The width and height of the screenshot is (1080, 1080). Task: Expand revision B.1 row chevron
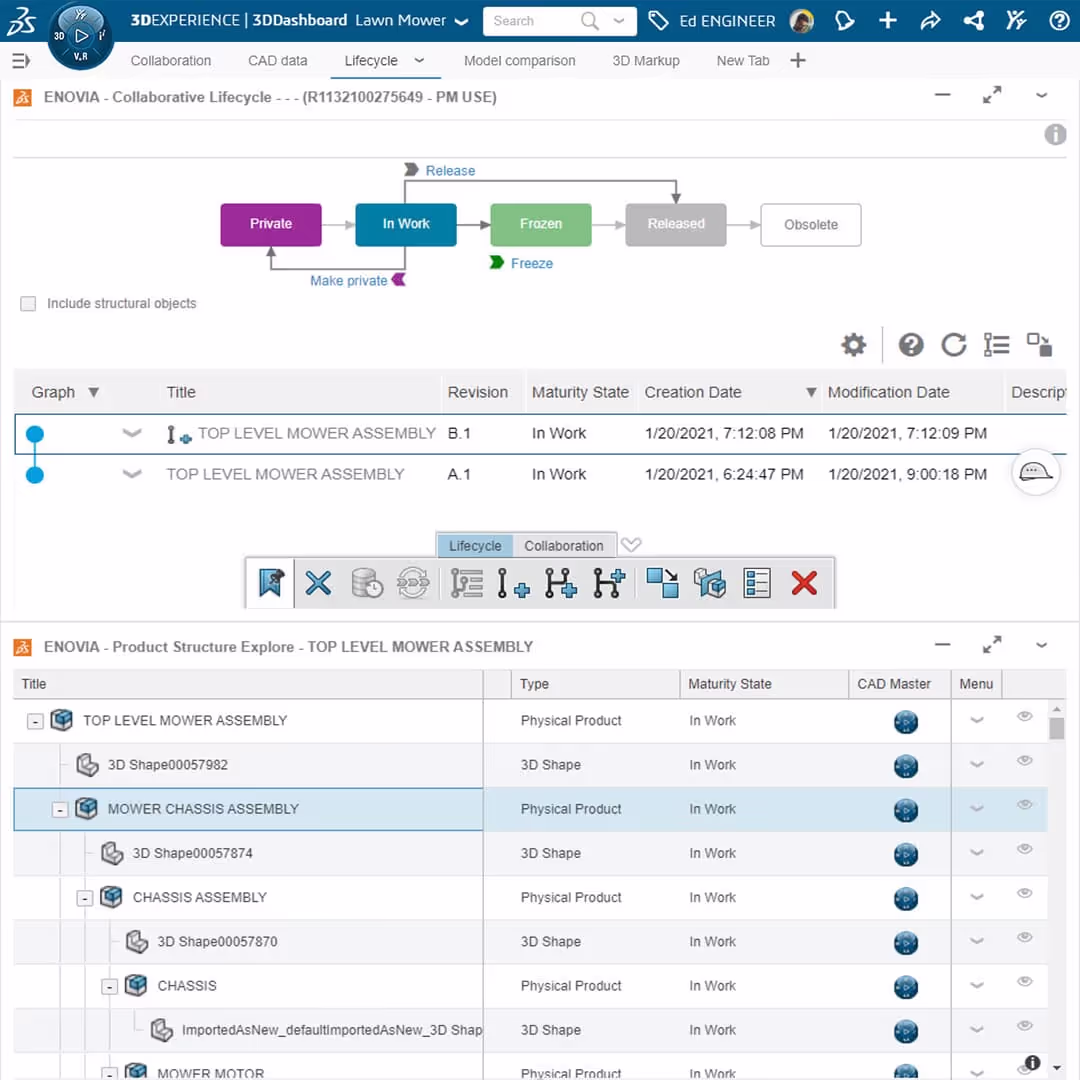coord(132,433)
